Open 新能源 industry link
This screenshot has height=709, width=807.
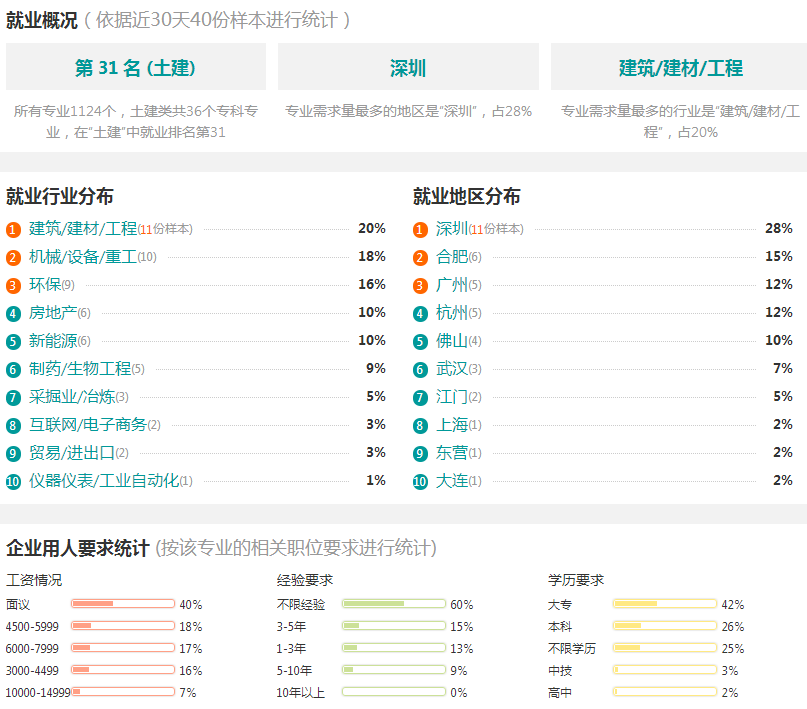click(x=53, y=341)
